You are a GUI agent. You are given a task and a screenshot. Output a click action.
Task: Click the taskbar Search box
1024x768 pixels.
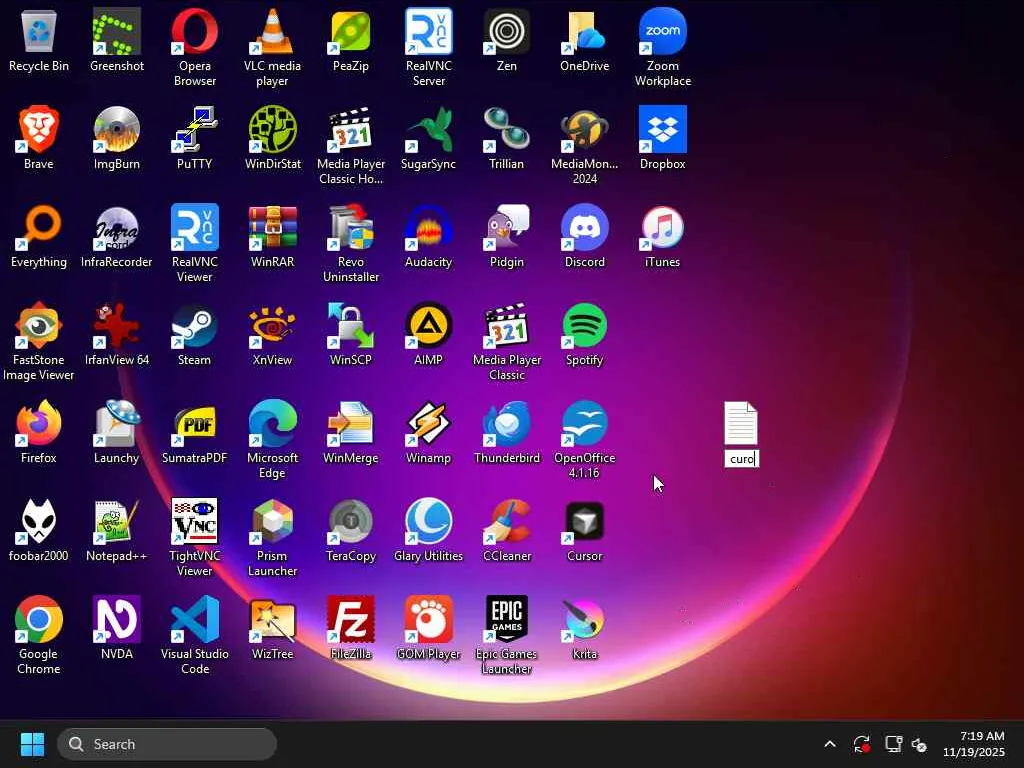[x=167, y=744]
